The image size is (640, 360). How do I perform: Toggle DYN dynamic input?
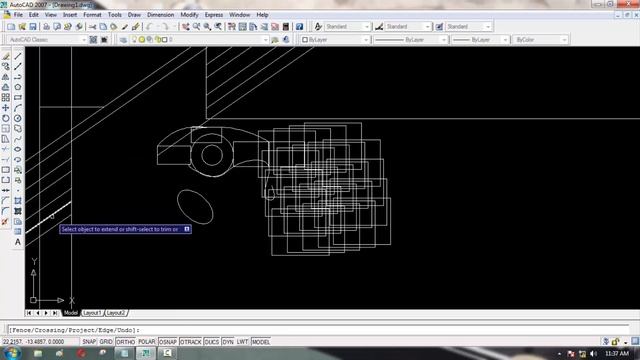[228, 342]
